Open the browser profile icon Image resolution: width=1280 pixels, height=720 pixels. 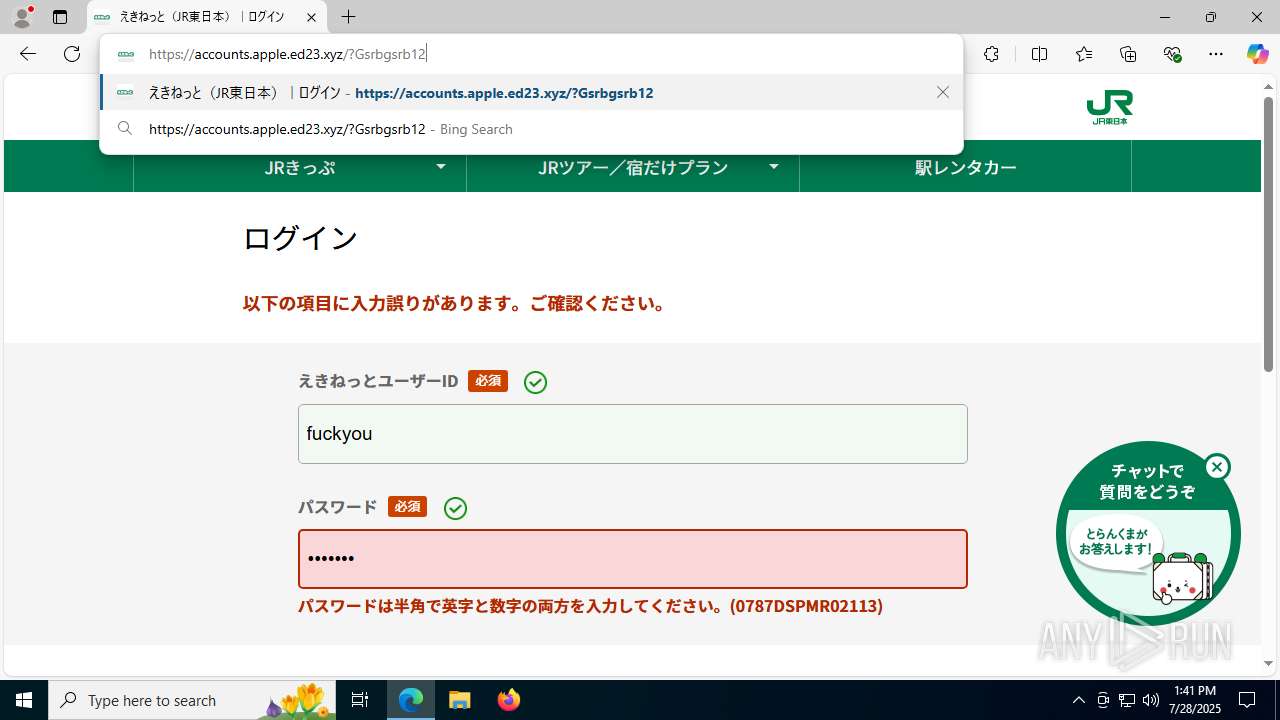[x=22, y=17]
